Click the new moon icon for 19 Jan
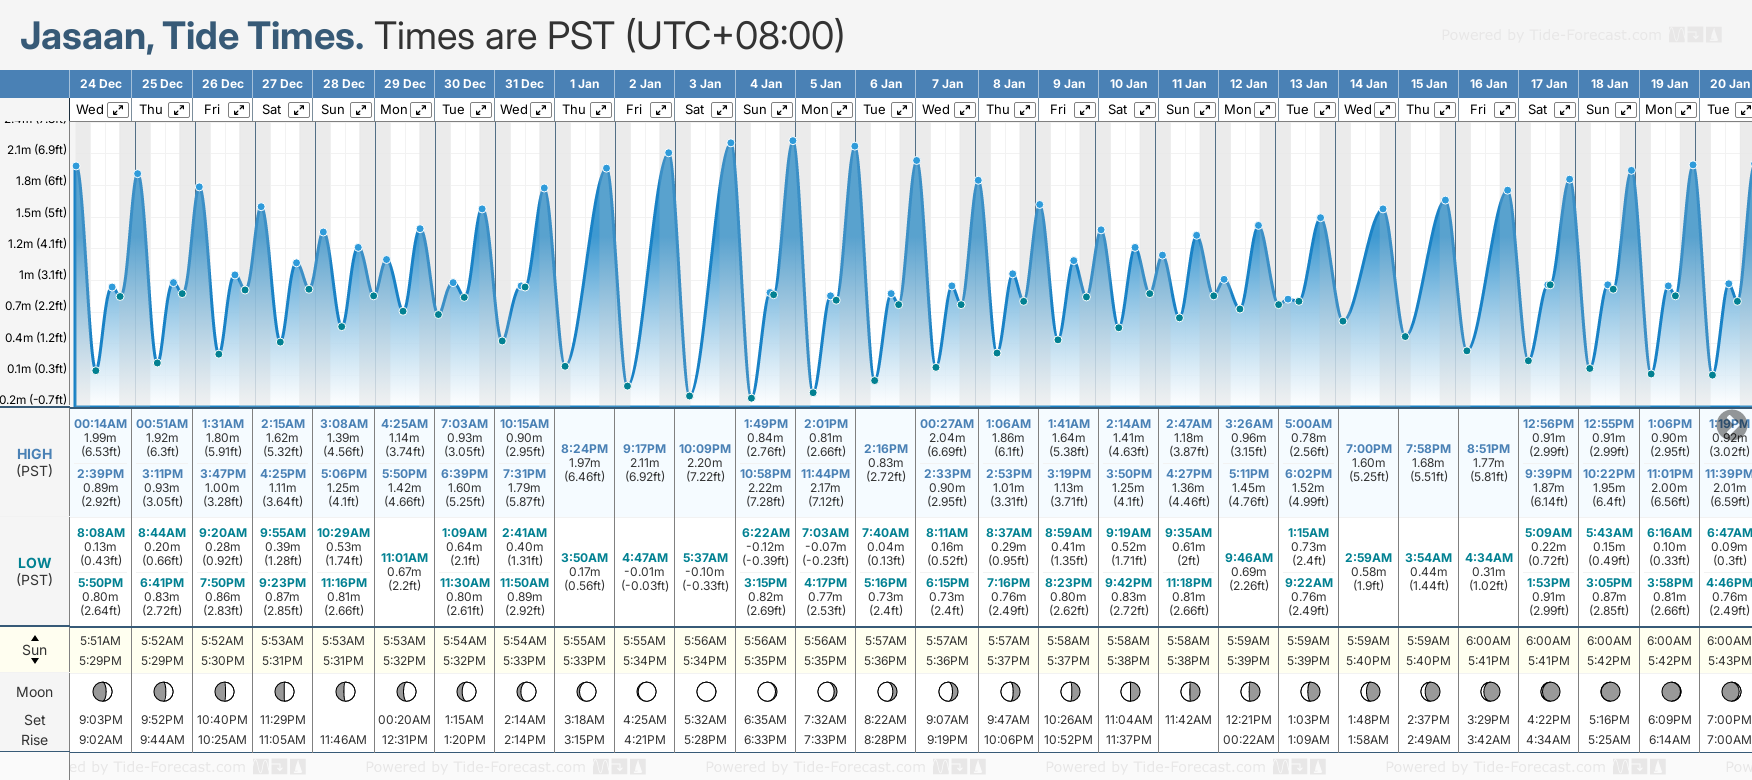 [x=1671, y=691]
